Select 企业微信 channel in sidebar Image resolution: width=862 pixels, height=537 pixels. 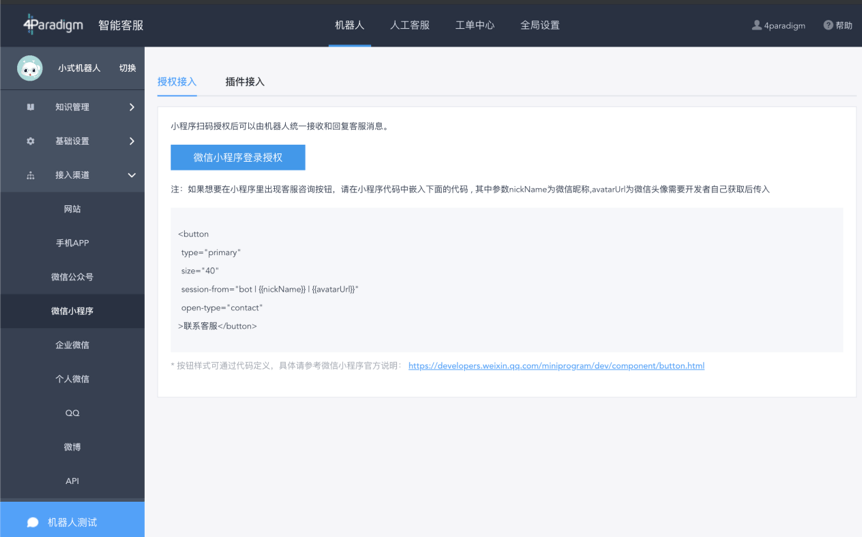tap(72, 345)
